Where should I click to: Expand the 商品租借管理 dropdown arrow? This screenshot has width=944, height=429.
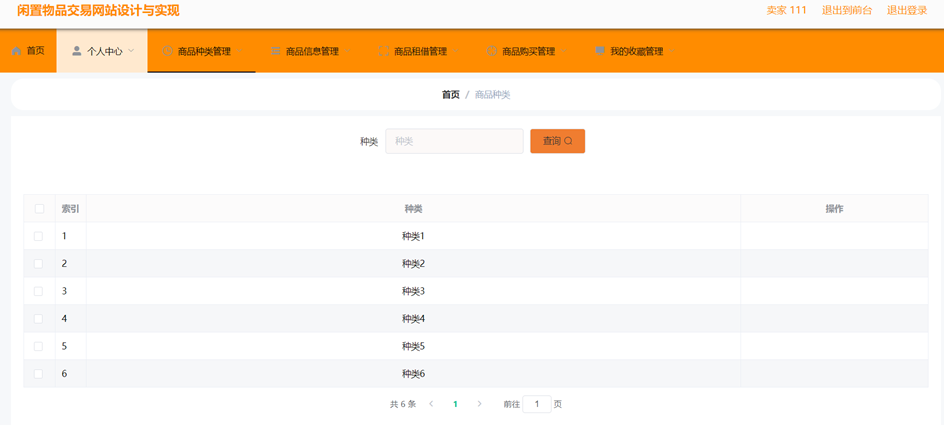pyautogui.click(x=456, y=51)
